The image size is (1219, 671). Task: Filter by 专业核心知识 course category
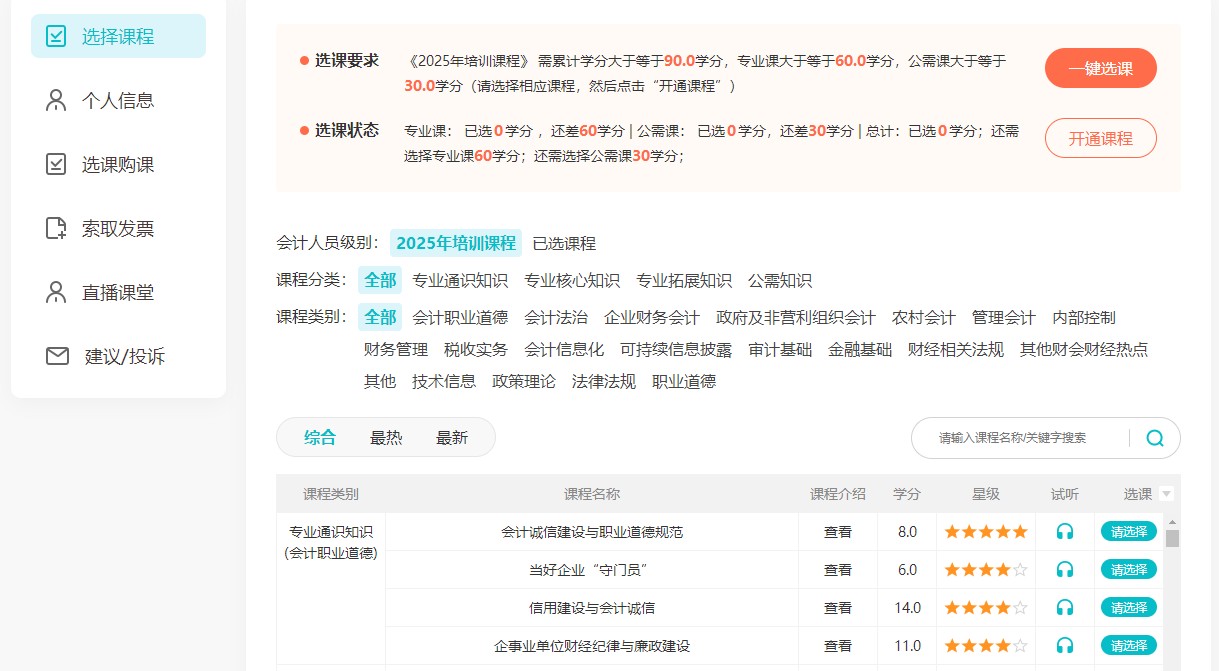click(x=572, y=281)
